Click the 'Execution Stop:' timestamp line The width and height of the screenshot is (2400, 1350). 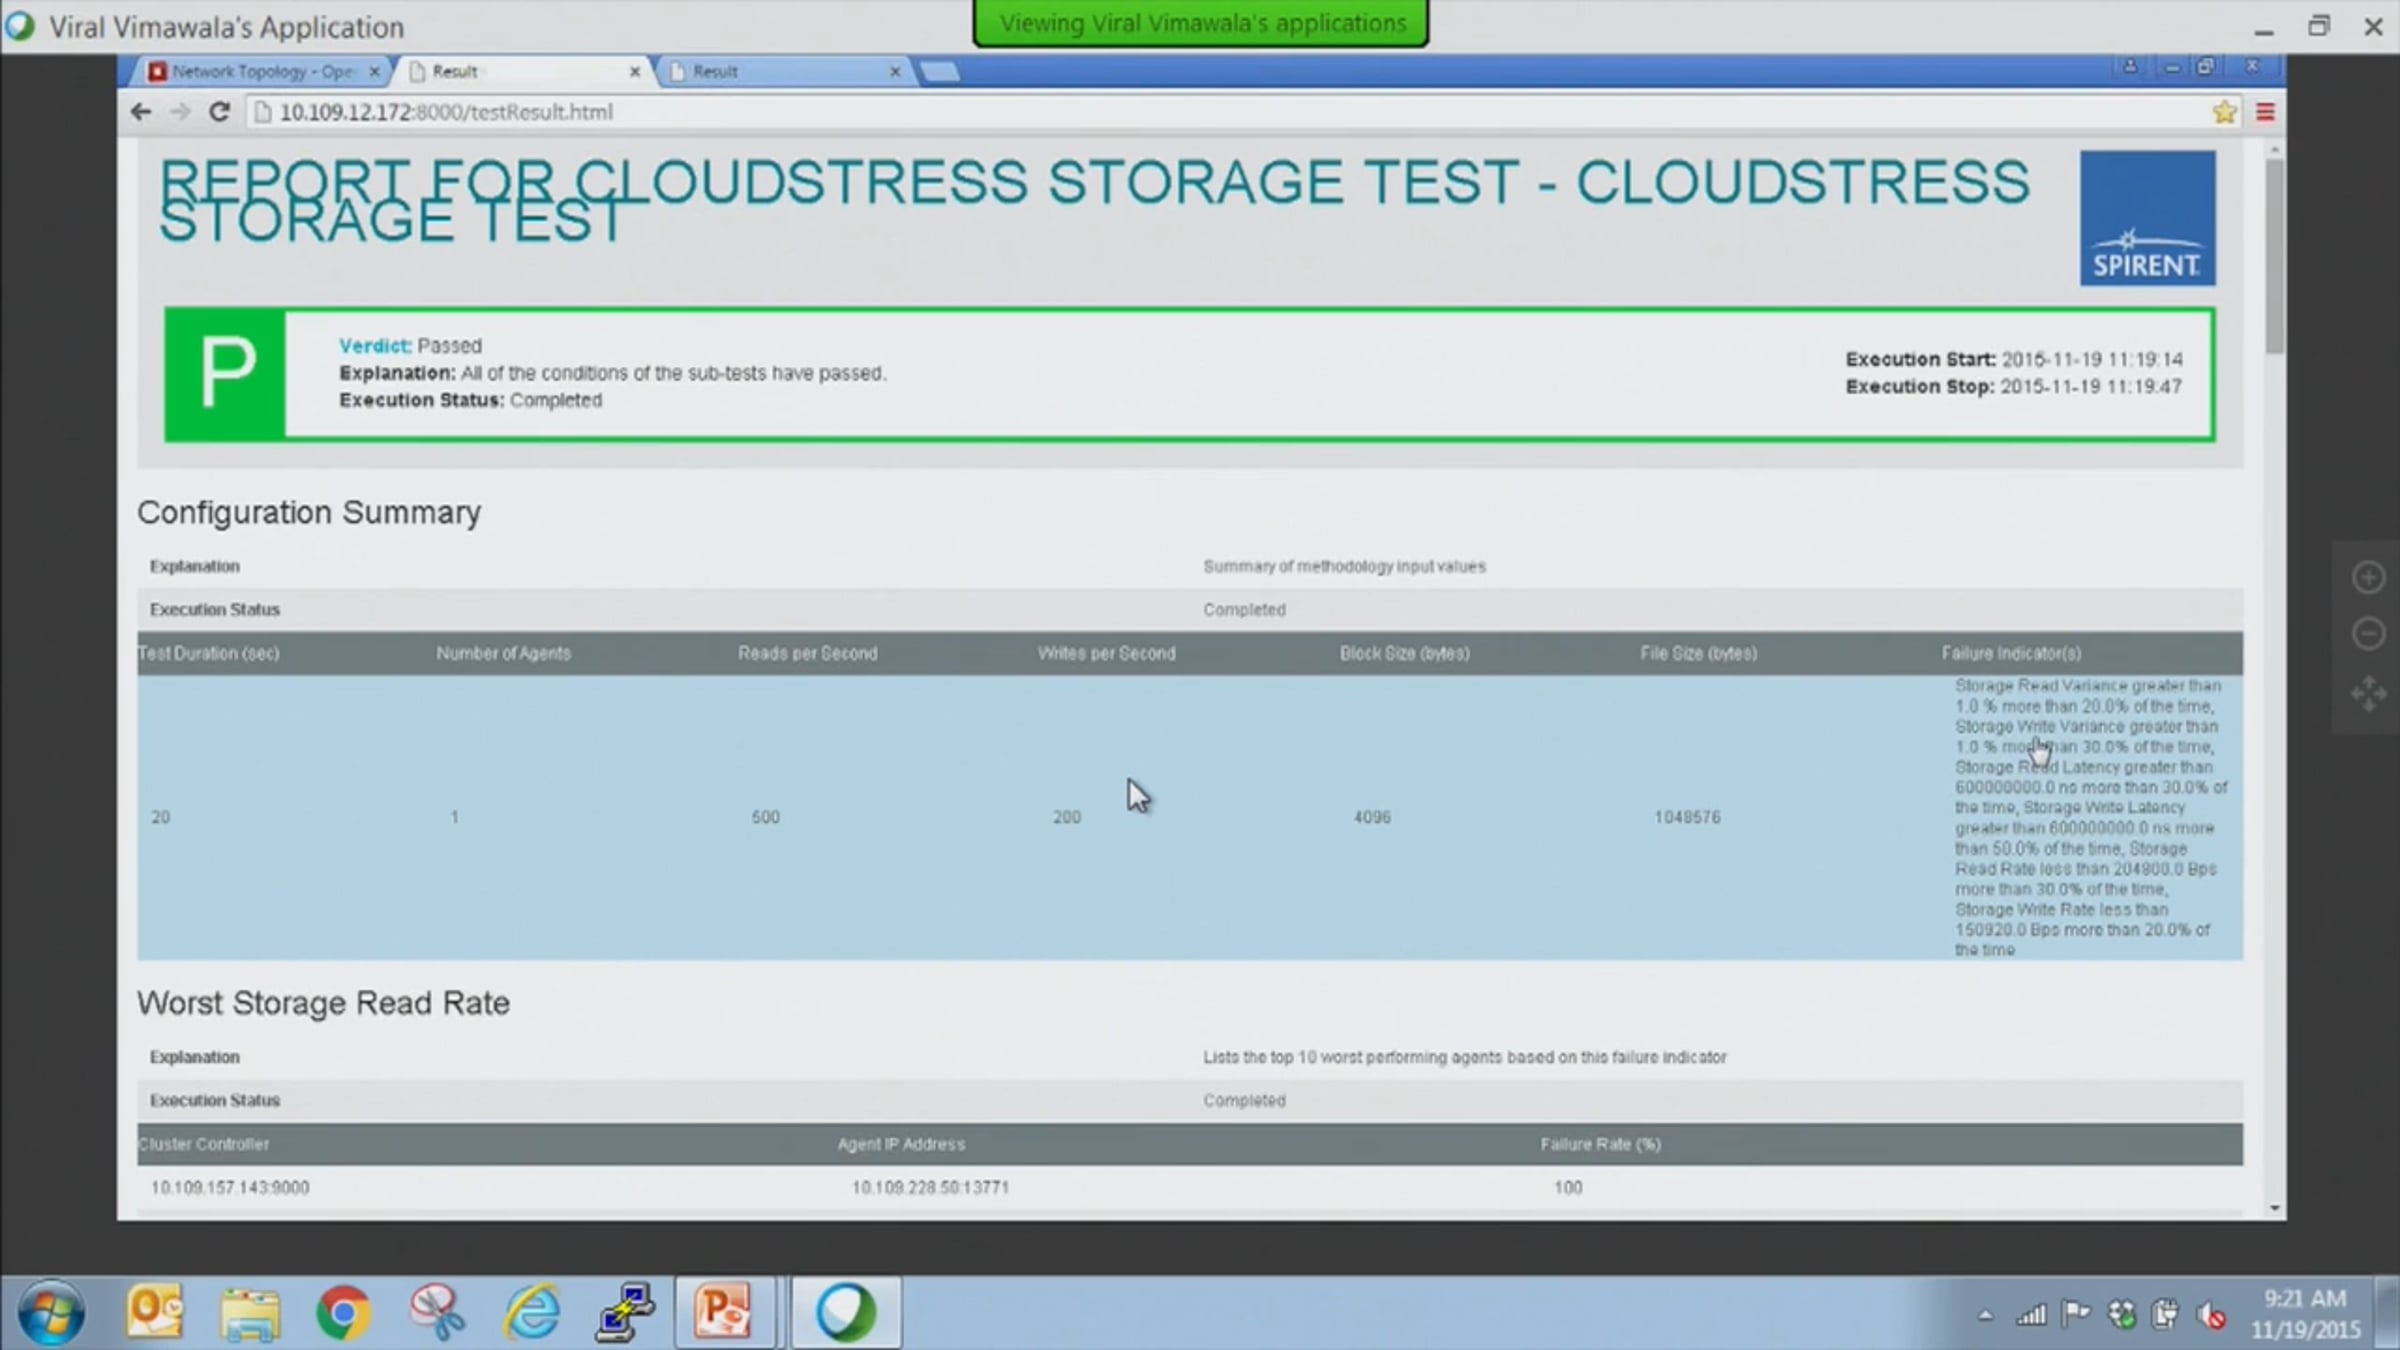coord(2014,386)
